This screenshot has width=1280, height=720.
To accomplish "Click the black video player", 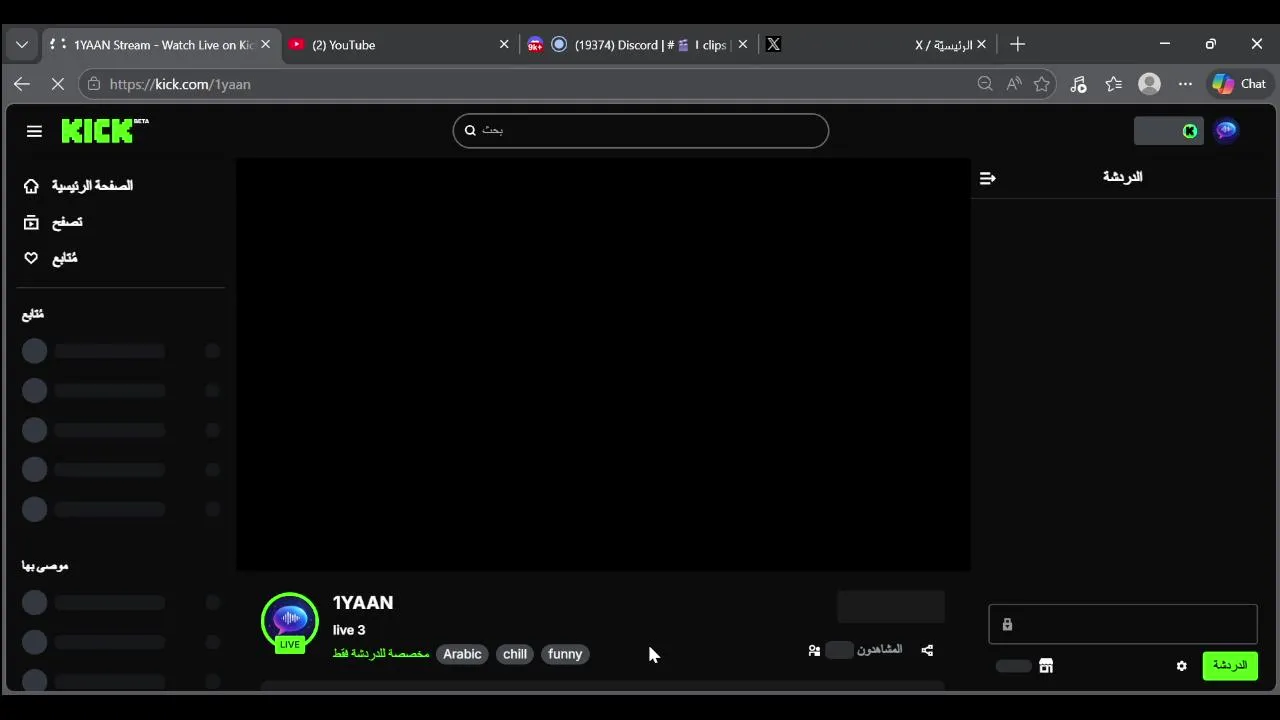I will pyautogui.click(x=603, y=365).
